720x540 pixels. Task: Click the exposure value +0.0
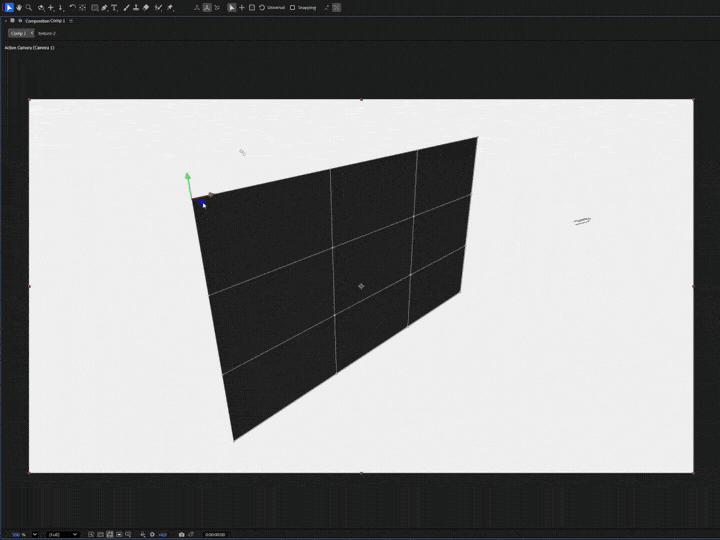162,534
